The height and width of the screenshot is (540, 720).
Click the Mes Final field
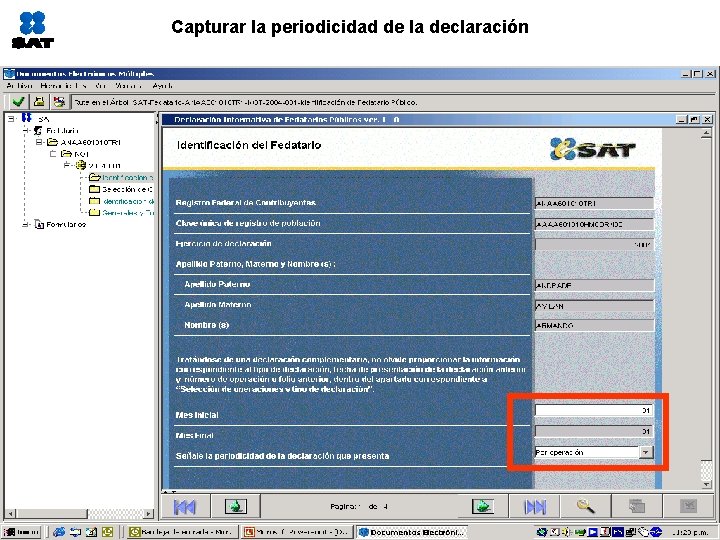(x=594, y=431)
